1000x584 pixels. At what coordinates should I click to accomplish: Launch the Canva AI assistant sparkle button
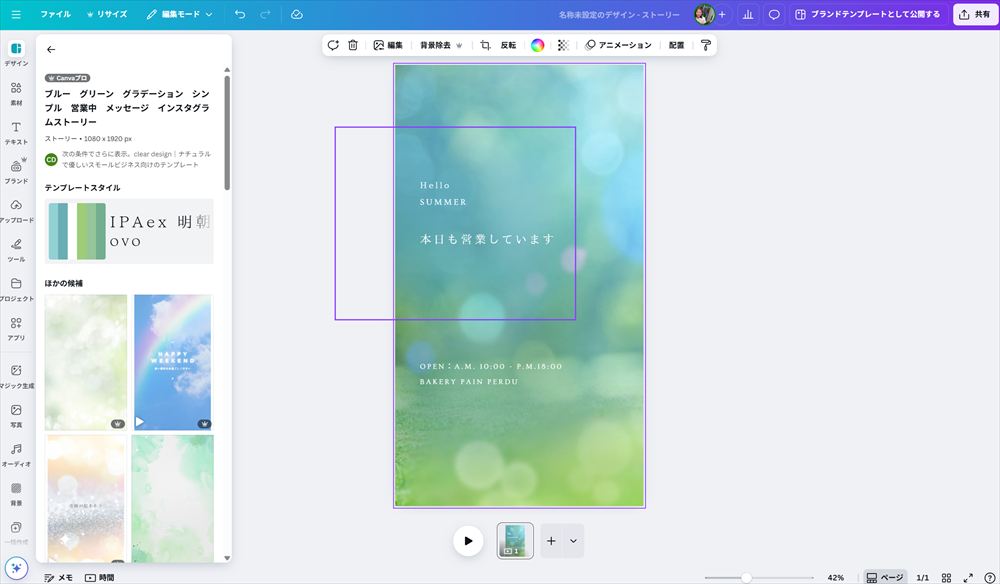pos(16,567)
